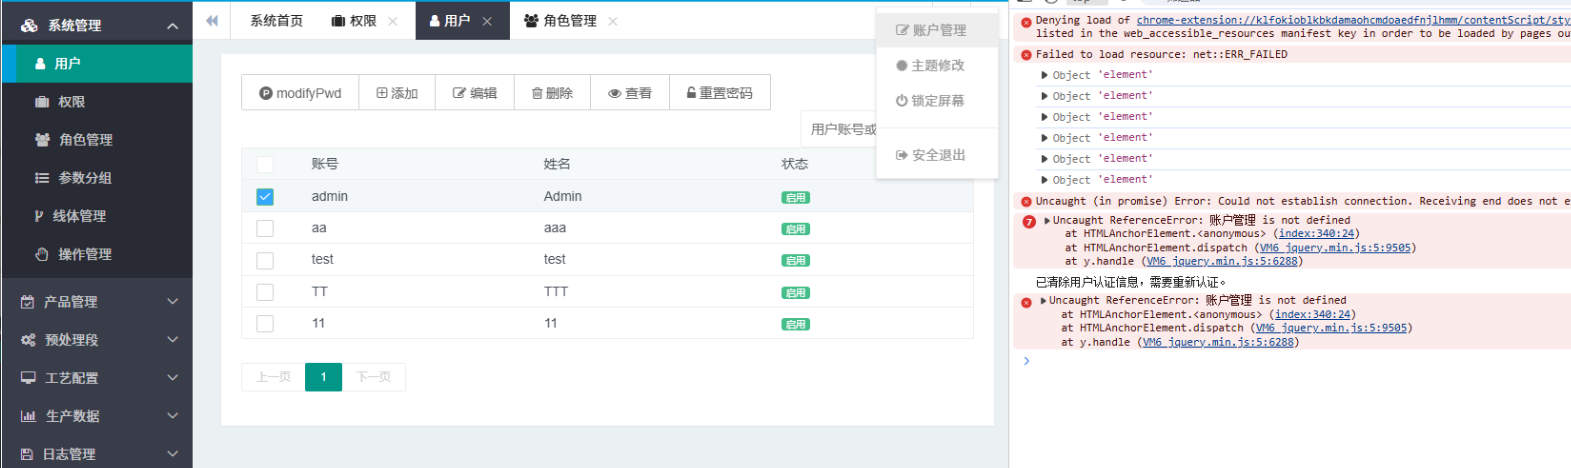Select 安全退出 in dropdown menu
This screenshot has width=1571, height=468.
(x=937, y=155)
